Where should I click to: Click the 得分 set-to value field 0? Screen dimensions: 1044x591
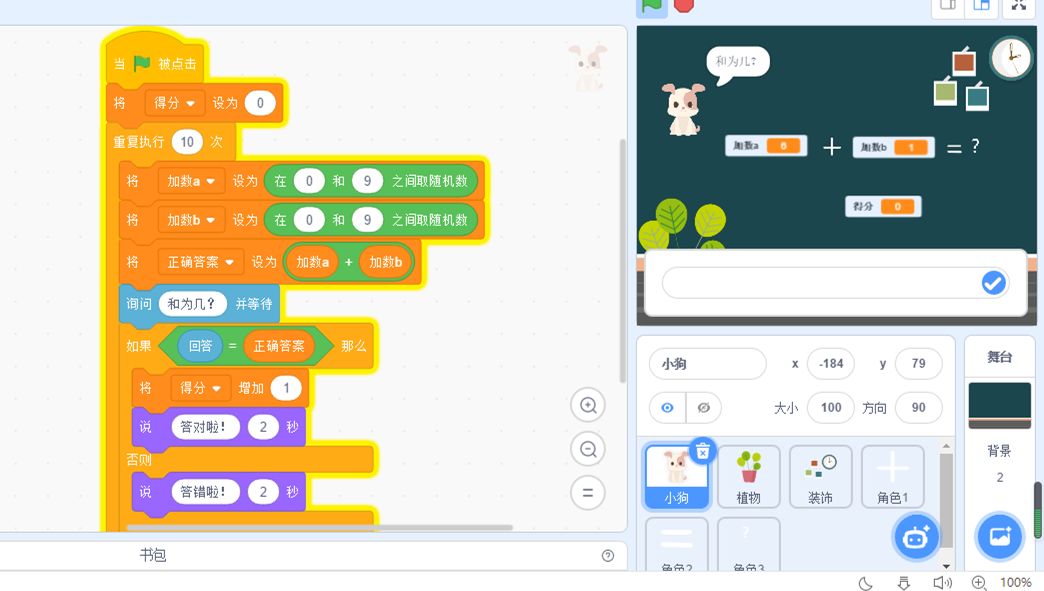(260, 103)
